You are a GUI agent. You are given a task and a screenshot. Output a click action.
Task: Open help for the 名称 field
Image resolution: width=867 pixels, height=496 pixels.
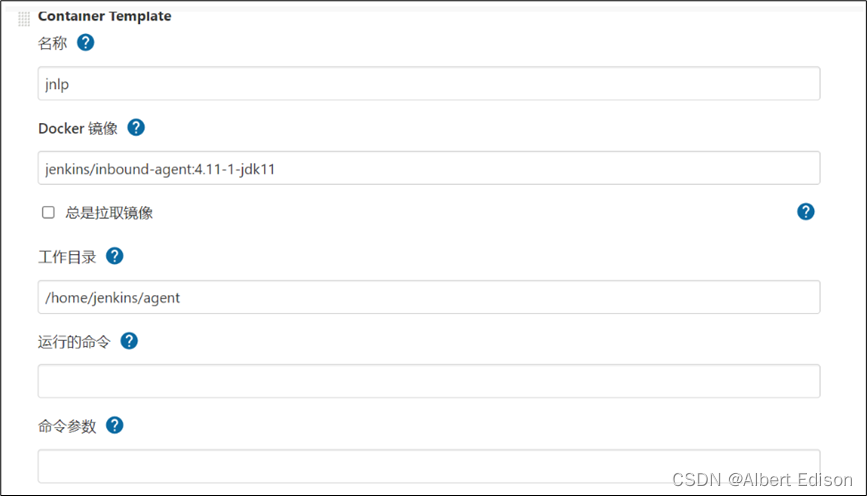[x=86, y=42]
